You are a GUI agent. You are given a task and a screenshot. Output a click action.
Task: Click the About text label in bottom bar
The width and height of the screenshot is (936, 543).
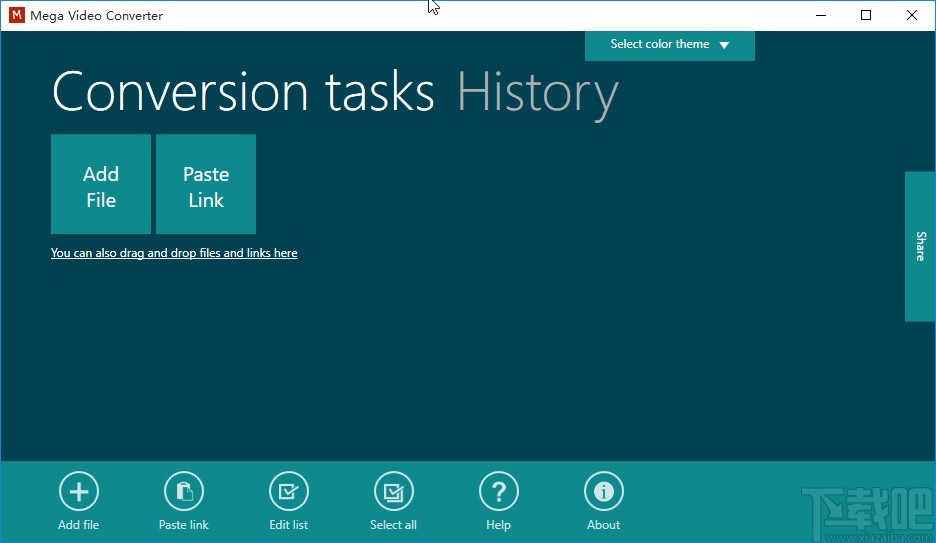point(603,525)
